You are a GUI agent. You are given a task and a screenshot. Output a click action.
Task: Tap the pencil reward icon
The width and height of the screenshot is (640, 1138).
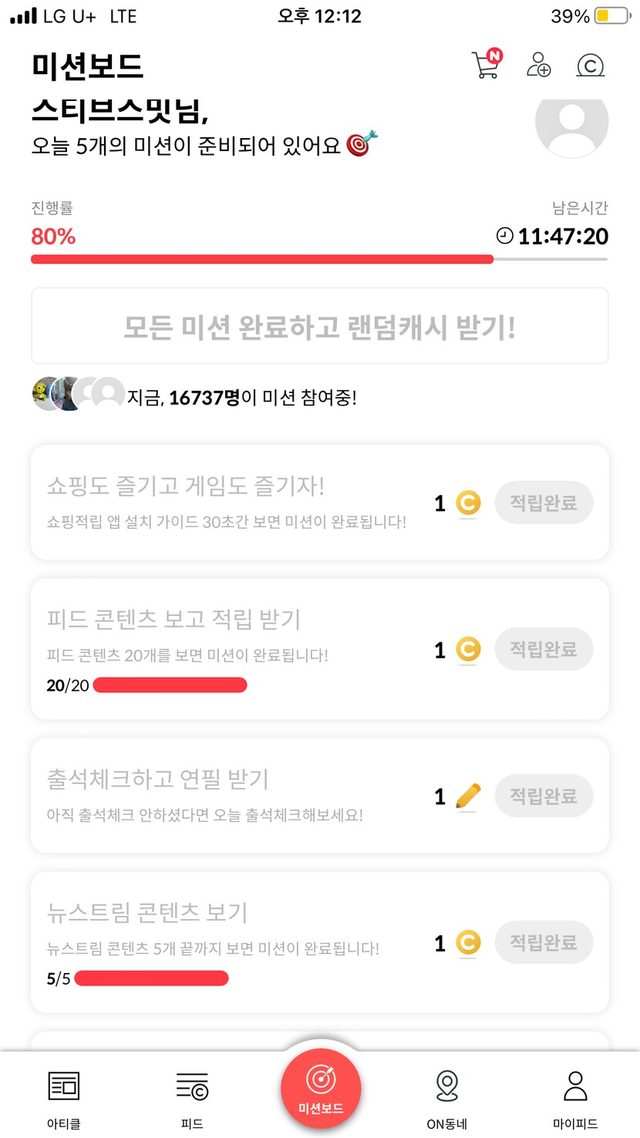click(467, 796)
